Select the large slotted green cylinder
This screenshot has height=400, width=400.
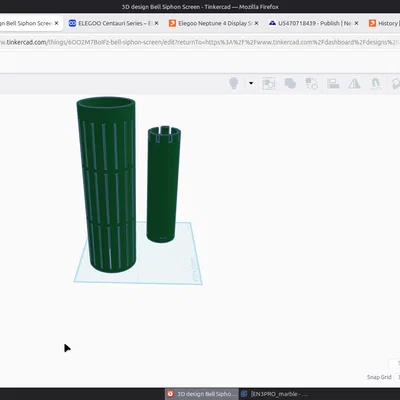(x=107, y=185)
